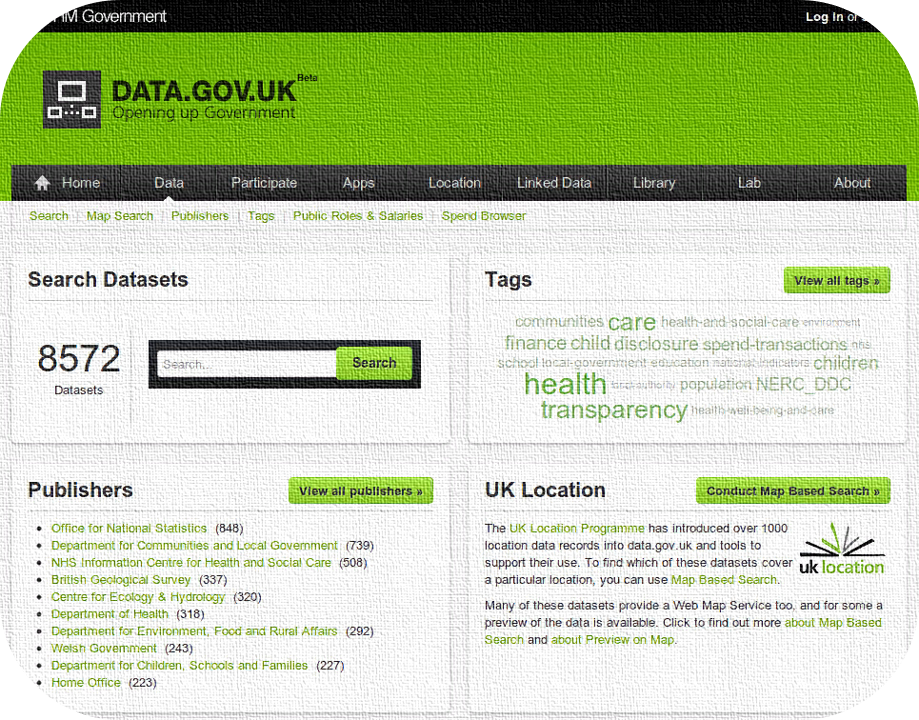Open Public Roles & Salaries link
The height and width of the screenshot is (720, 919).
pos(358,216)
